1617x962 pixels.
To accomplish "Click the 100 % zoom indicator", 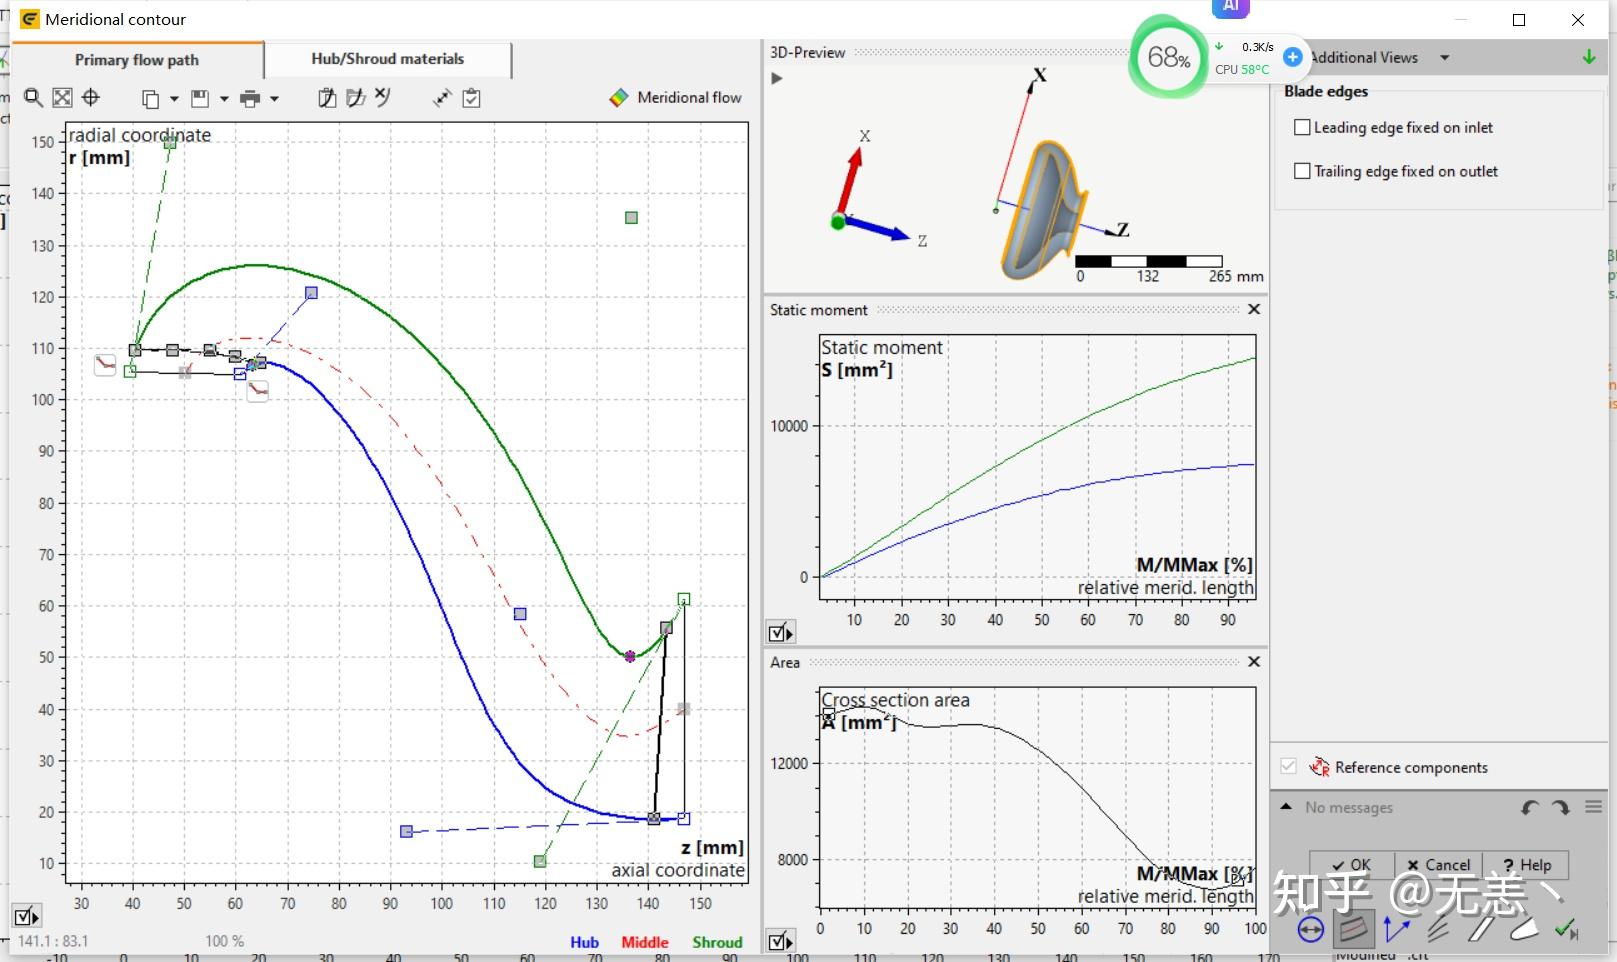I will coord(225,941).
